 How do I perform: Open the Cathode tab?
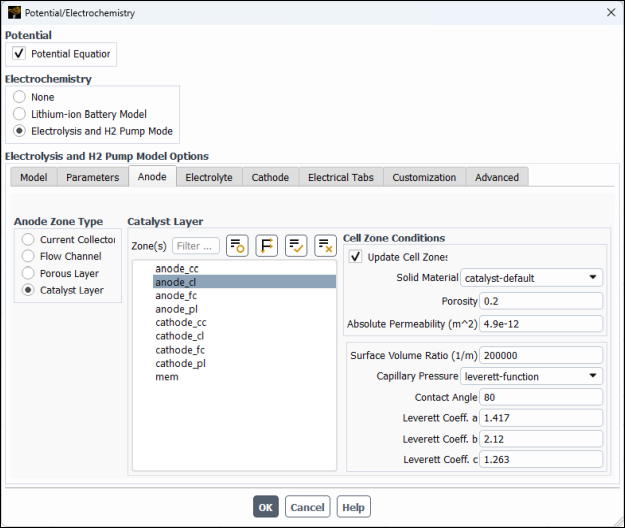tap(270, 177)
